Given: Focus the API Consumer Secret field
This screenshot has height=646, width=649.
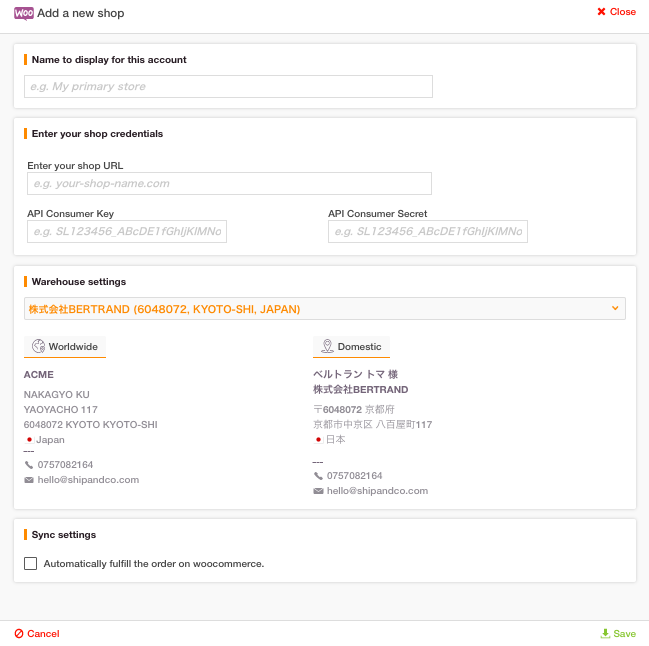Looking at the screenshot, I should [428, 231].
